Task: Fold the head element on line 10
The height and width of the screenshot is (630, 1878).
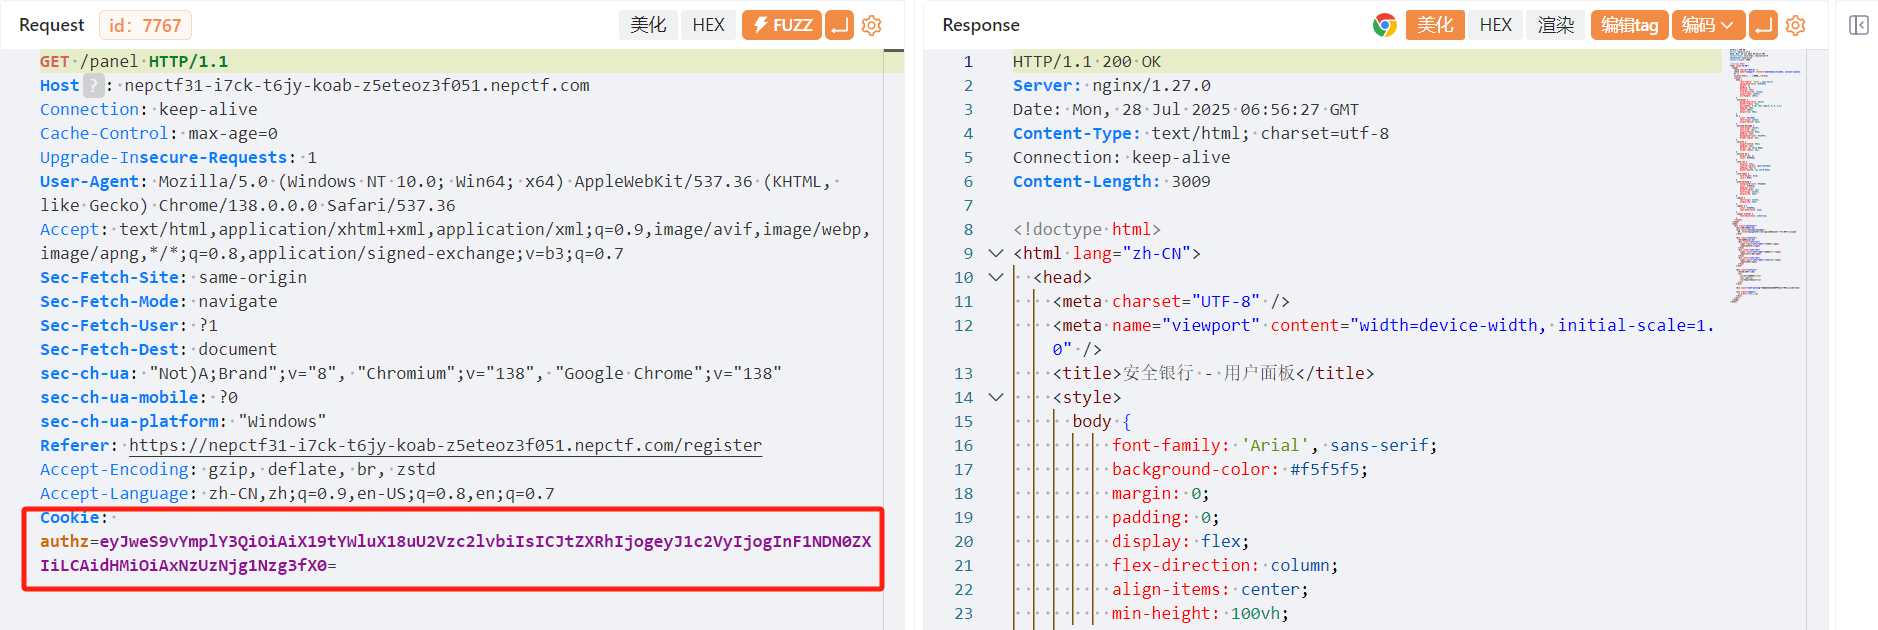Action: pyautogui.click(x=996, y=278)
